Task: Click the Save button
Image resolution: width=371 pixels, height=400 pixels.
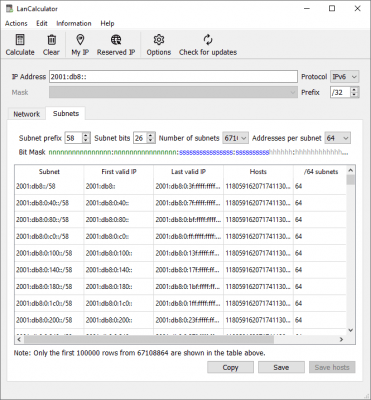Action: point(281,367)
